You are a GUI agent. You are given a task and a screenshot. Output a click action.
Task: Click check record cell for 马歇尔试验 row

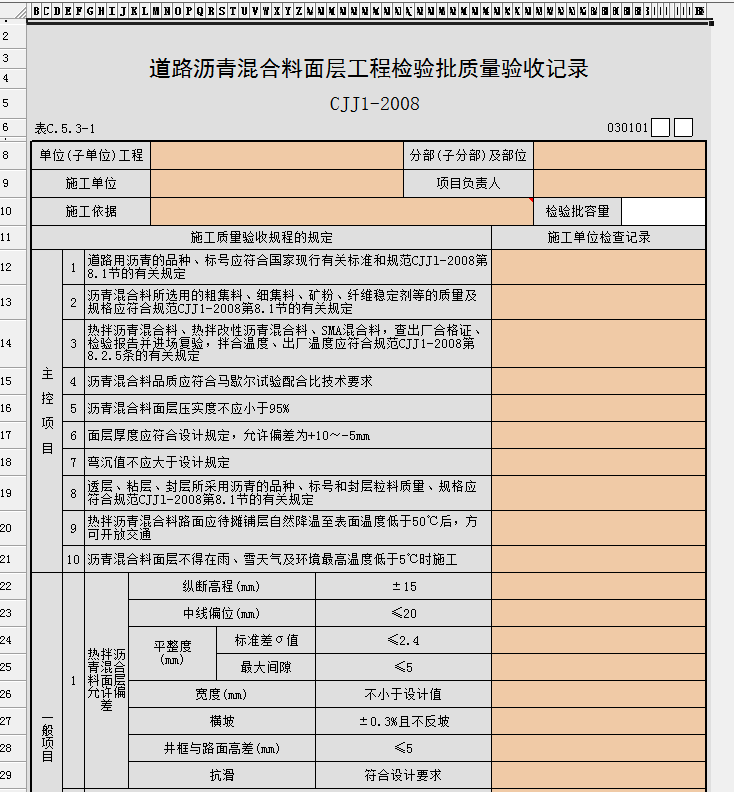(x=599, y=381)
